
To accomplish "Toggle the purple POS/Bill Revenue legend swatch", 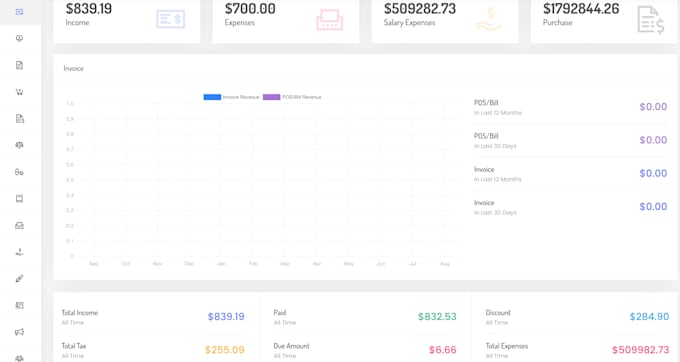I will (x=271, y=97).
